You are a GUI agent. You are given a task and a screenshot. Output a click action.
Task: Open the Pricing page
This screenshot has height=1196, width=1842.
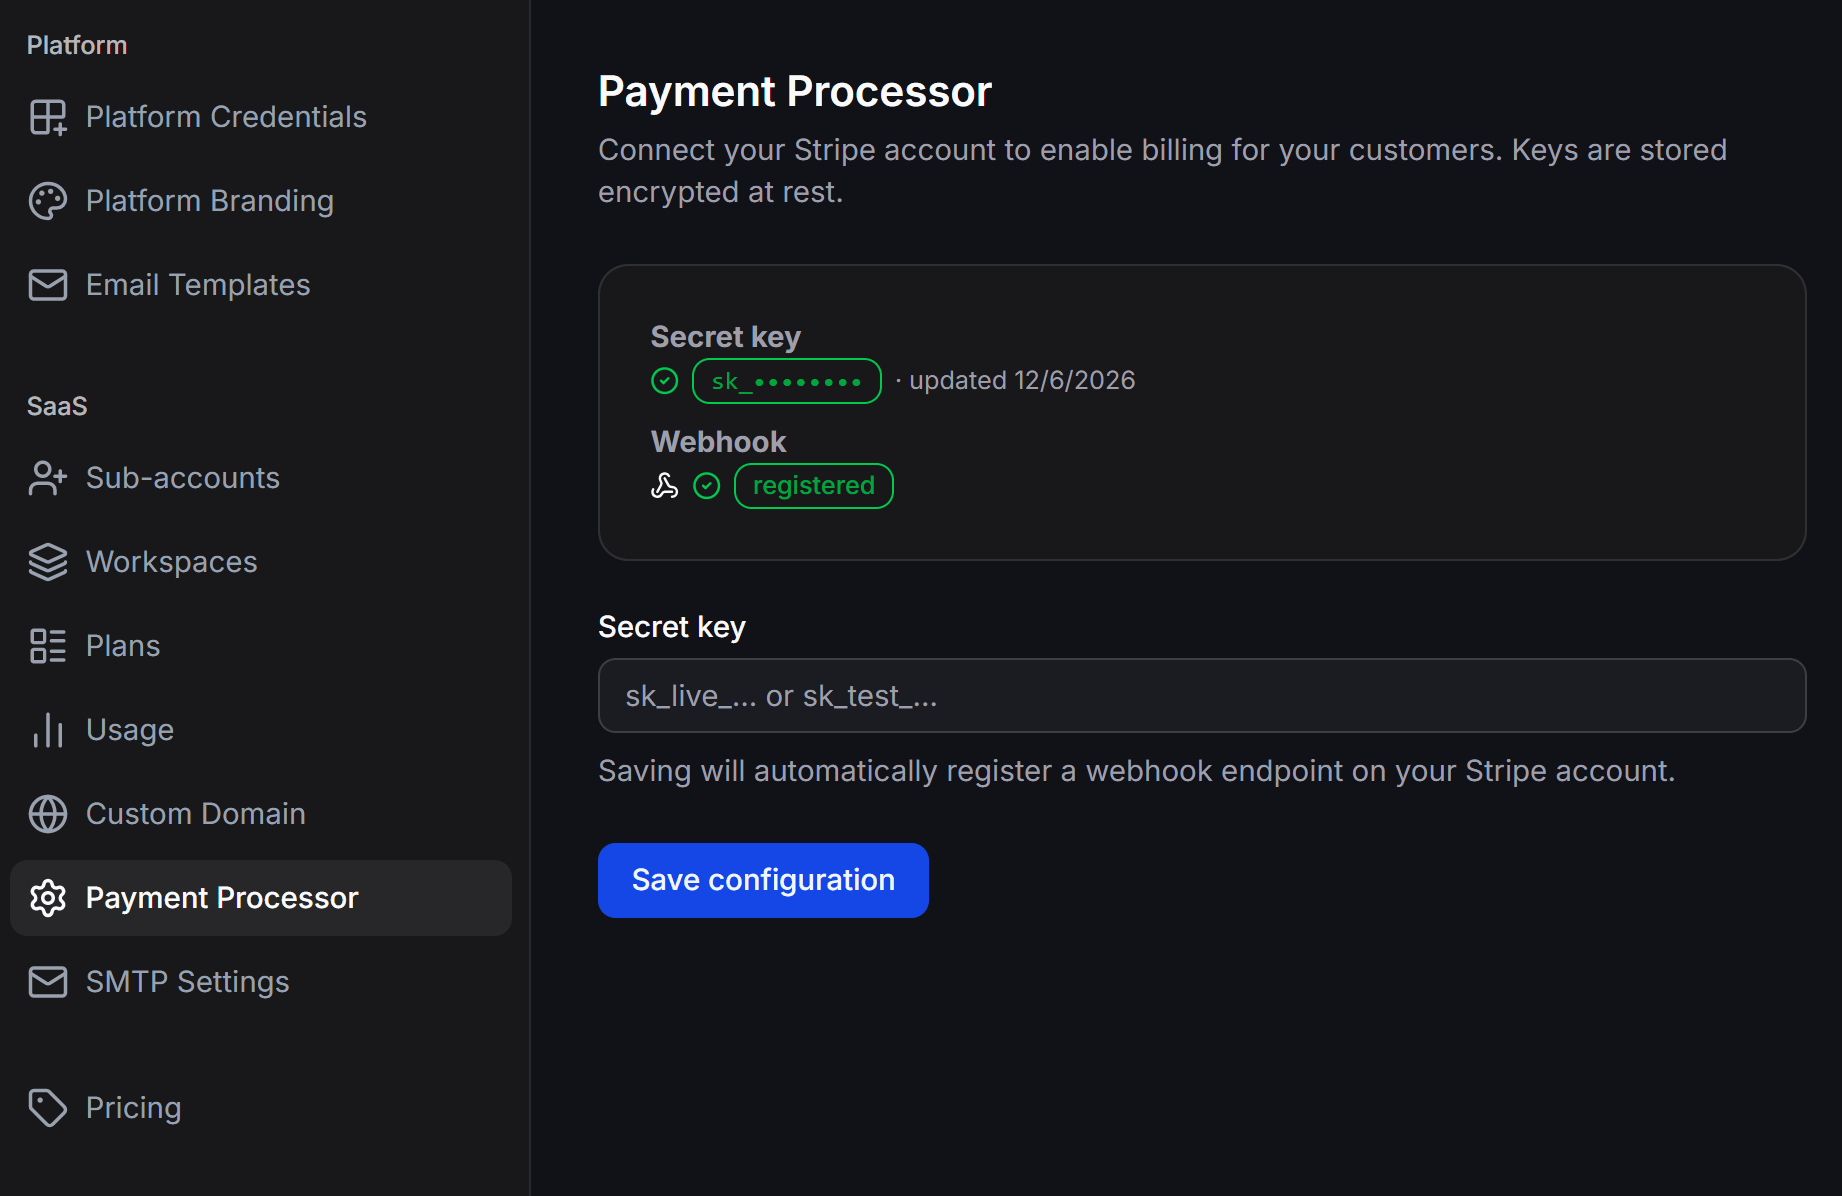coord(261,1108)
